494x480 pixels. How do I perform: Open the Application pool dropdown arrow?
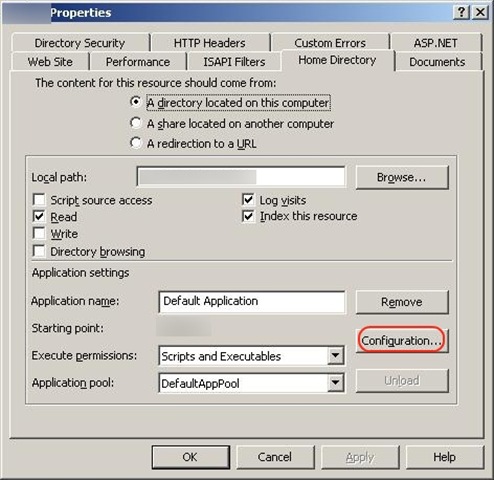click(335, 383)
